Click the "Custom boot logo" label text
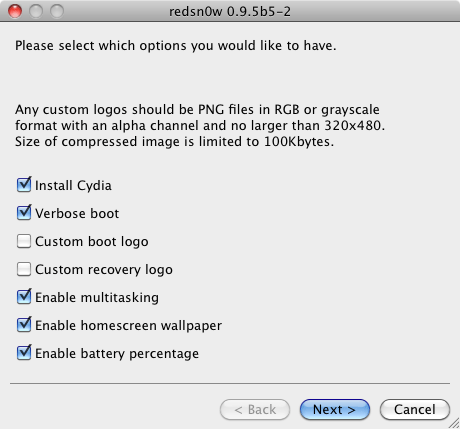This screenshot has width=460, height=429. [92, 242]
